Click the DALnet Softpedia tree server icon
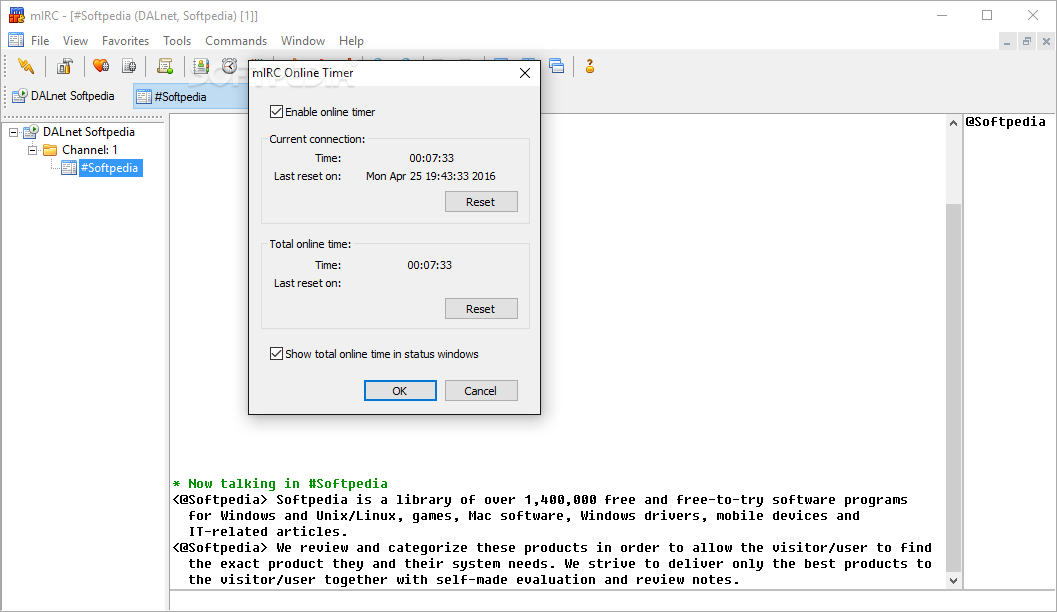Screen dimensions: 1057x612 (x=31, y=132)
